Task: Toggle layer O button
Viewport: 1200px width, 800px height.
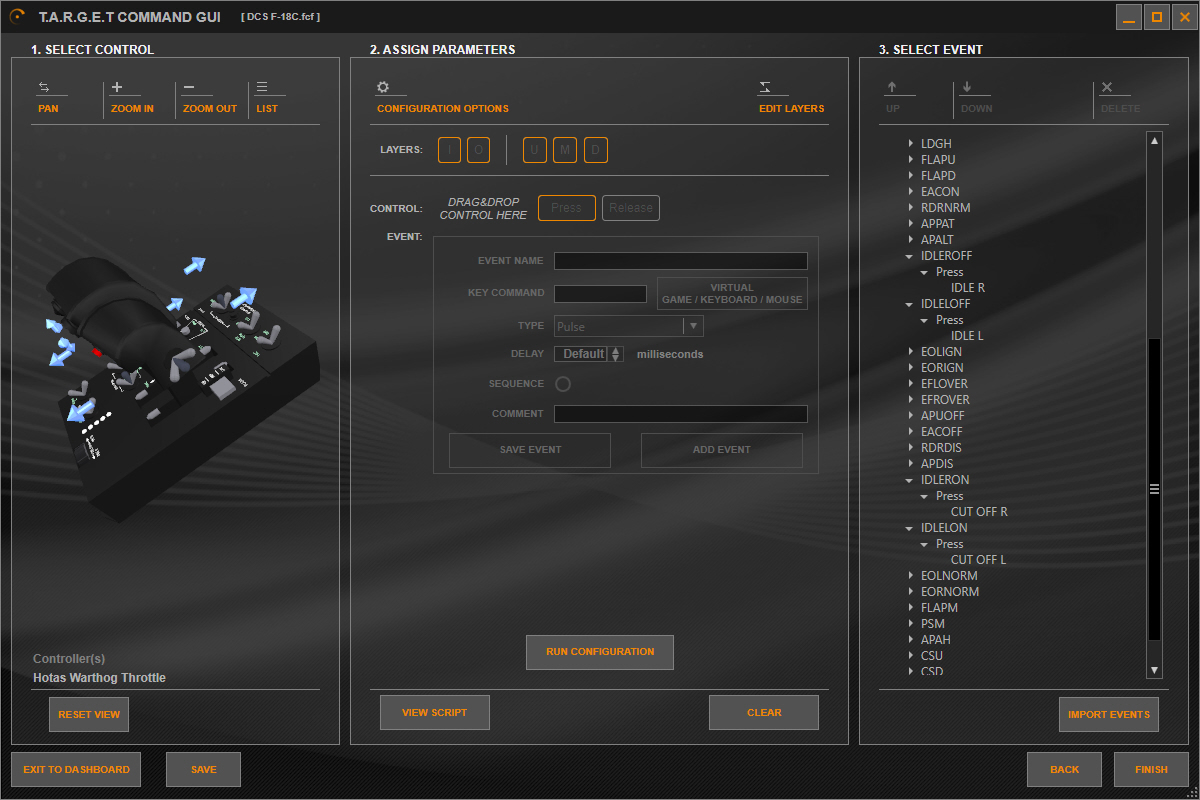Action: click(x=478, y=150)
